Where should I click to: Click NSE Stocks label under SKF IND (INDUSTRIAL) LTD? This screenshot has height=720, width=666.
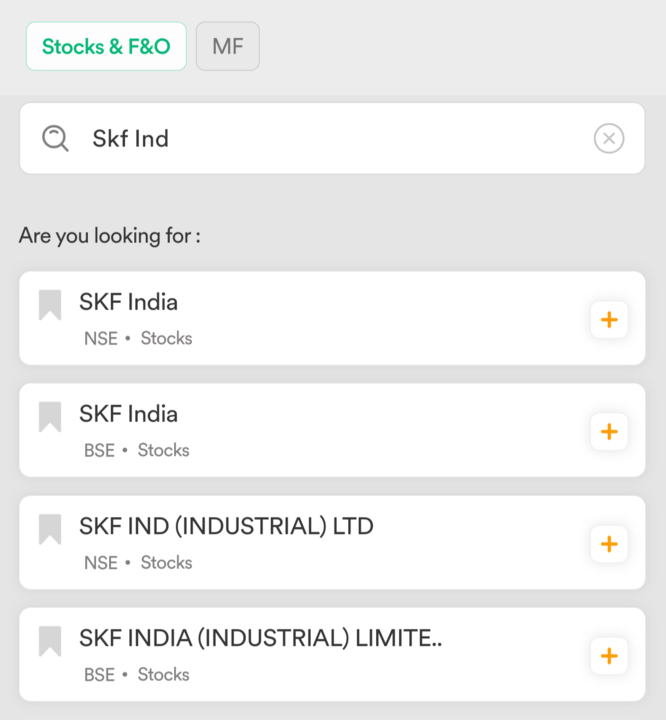tap(138, 562)
